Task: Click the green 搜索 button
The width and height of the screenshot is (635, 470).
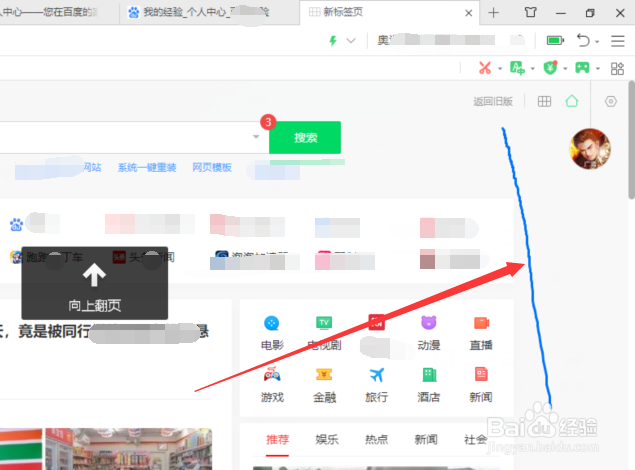Action: 305,137
